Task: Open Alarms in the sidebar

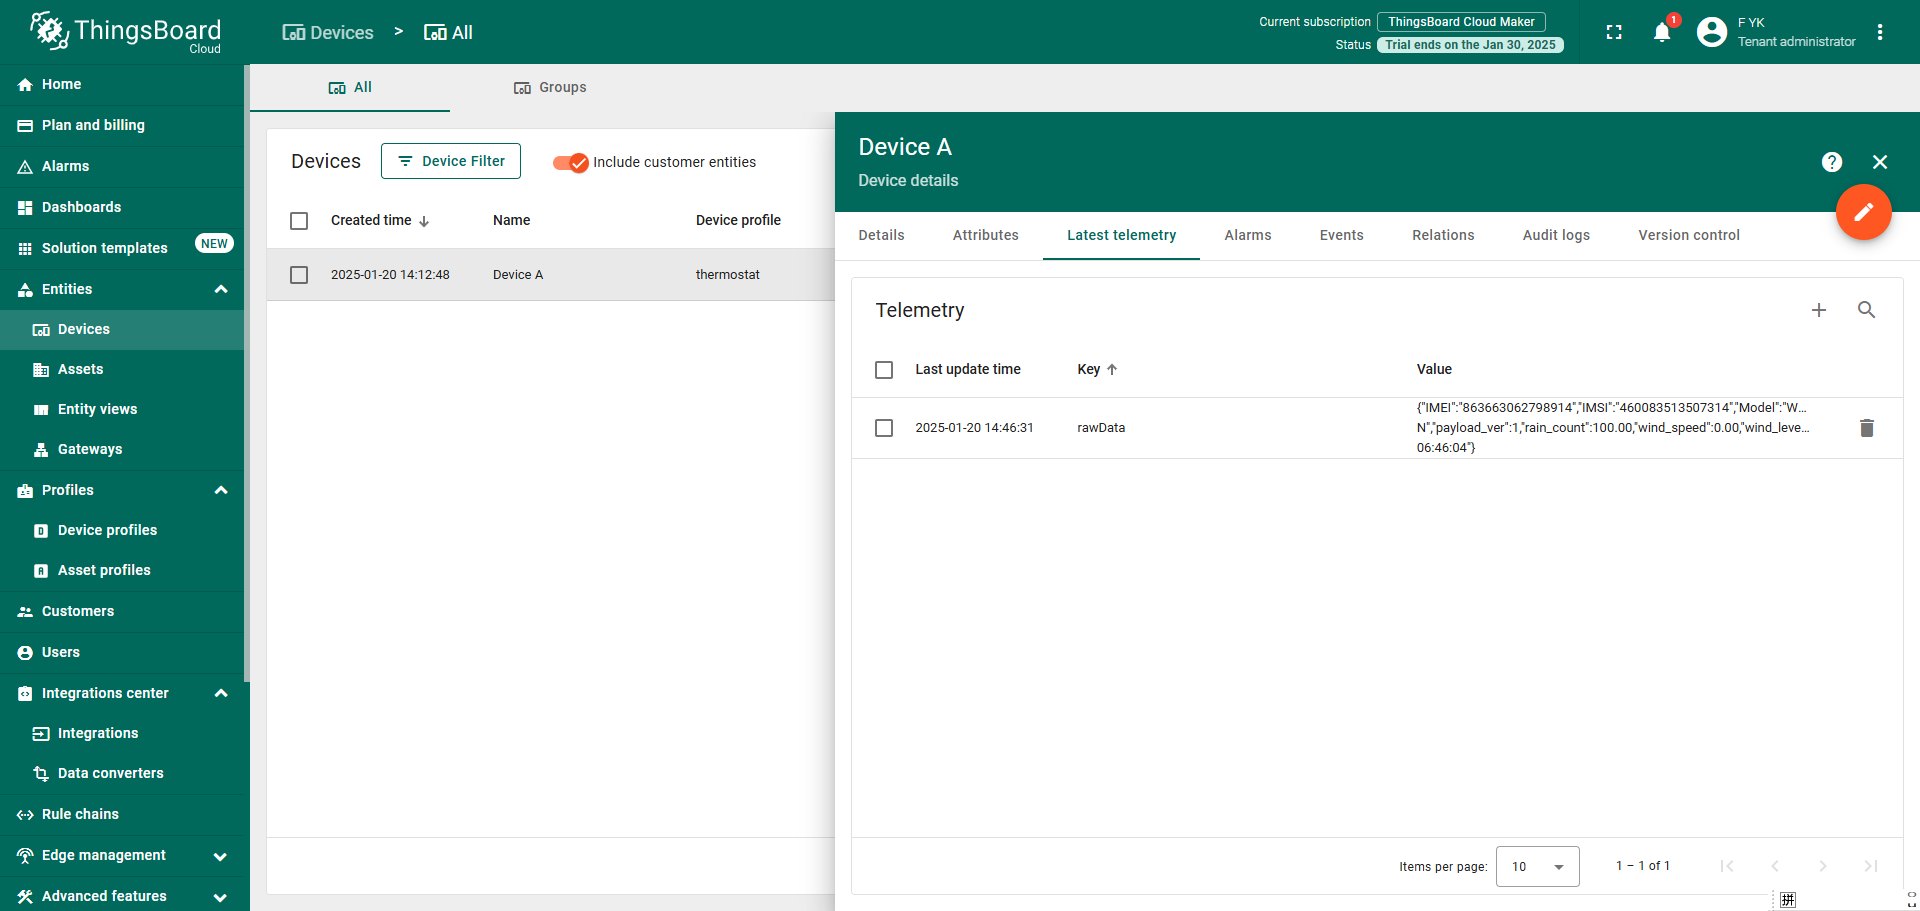Action: click(122, 166)
